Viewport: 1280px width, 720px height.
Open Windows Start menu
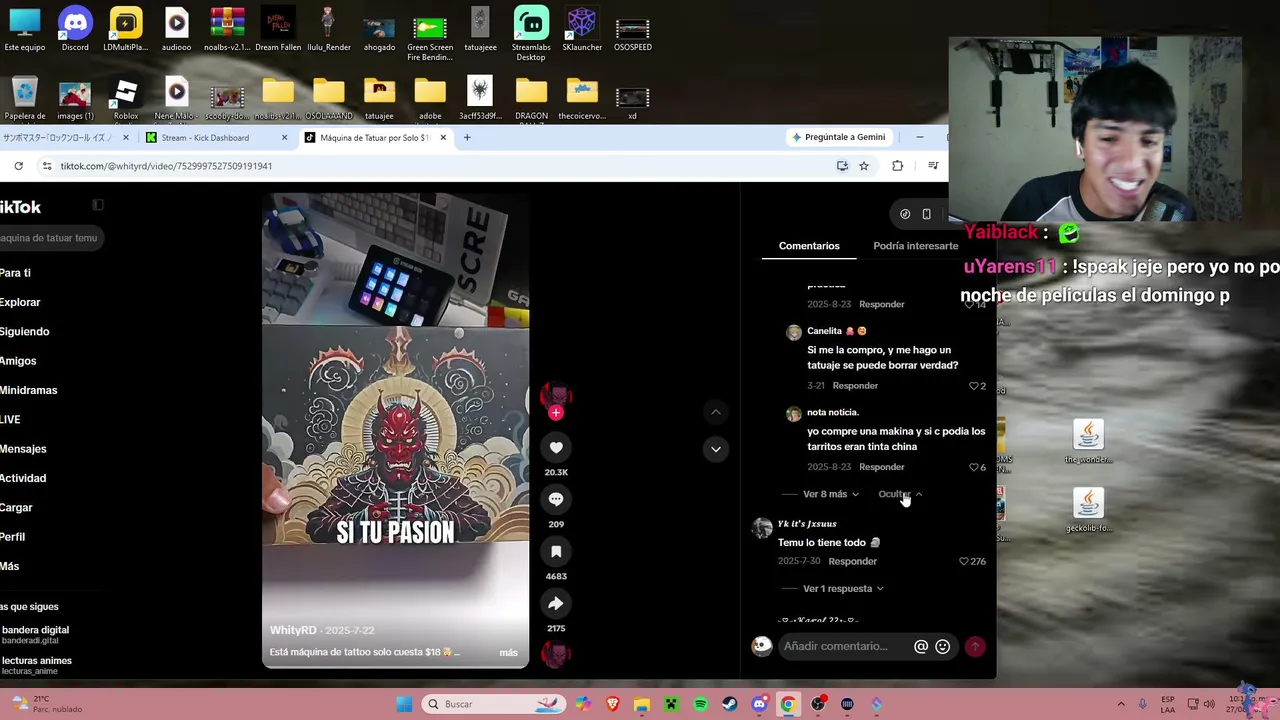click(x=404, y=704)
